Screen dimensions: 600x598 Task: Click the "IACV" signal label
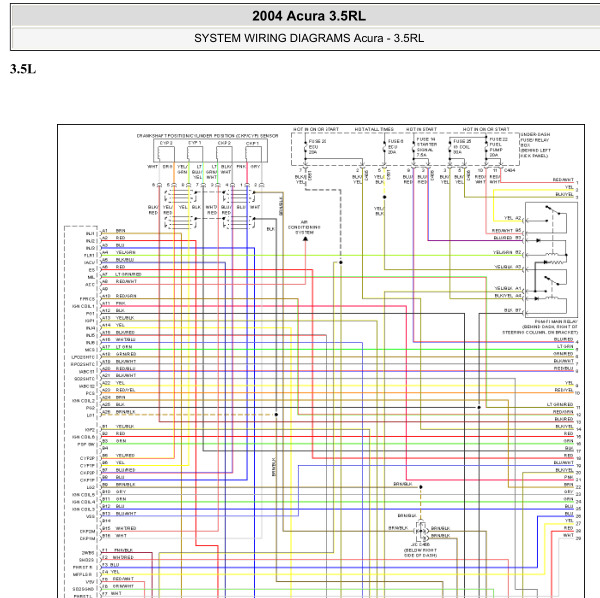click(x=89, y=263)
